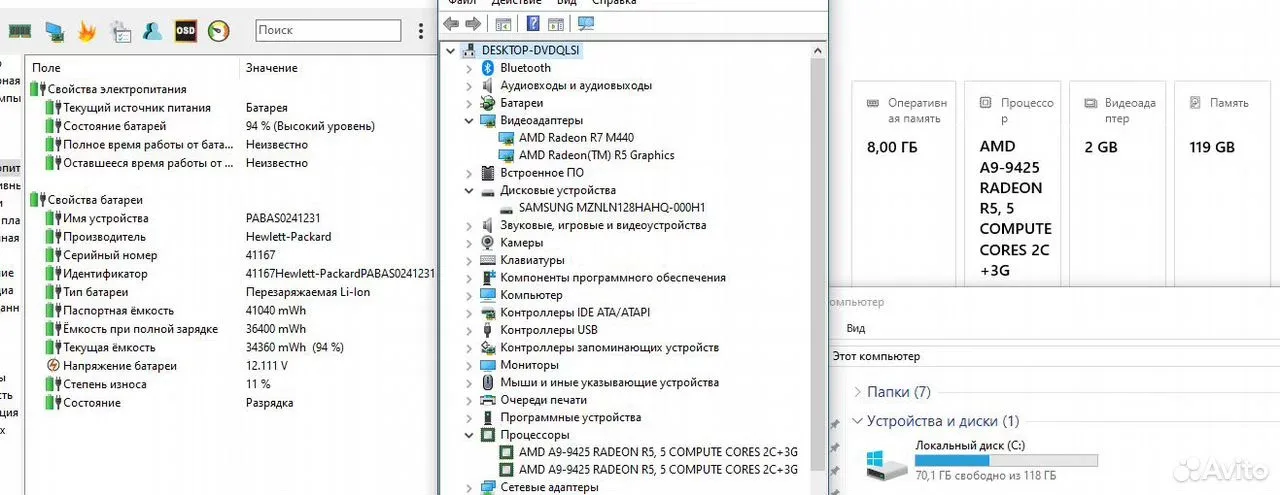Click the Оперативная память 8,00 ГБ card

pyautogui.click(x=906, y=185)
